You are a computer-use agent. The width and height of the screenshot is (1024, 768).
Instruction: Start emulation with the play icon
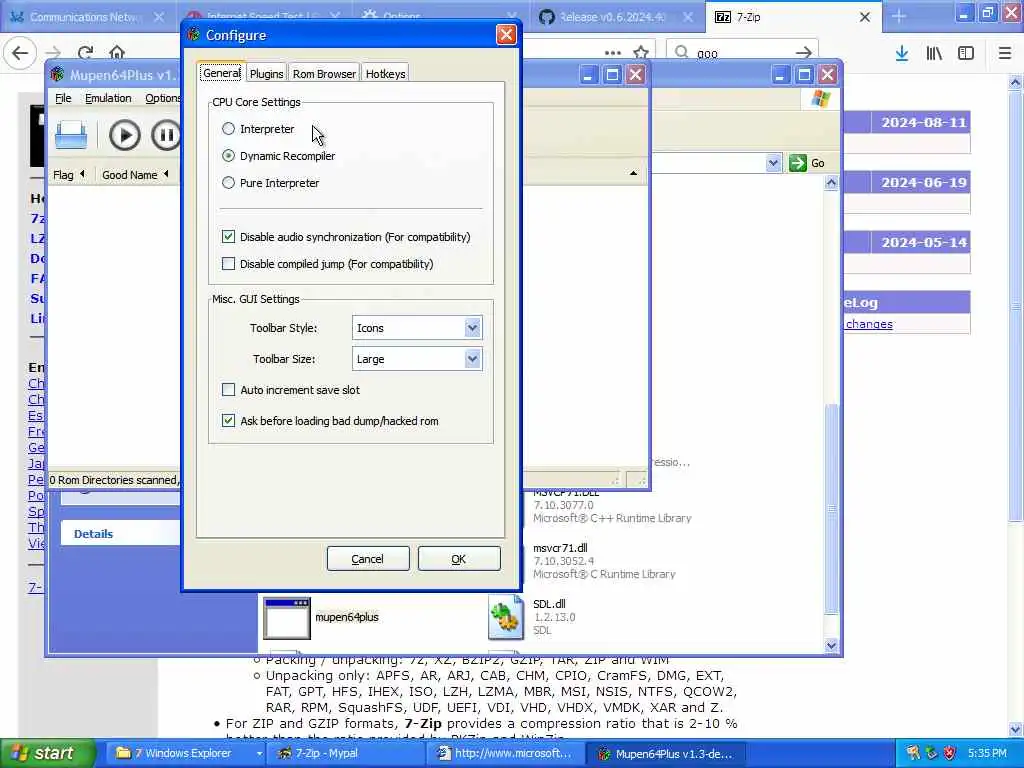(124, 135)
